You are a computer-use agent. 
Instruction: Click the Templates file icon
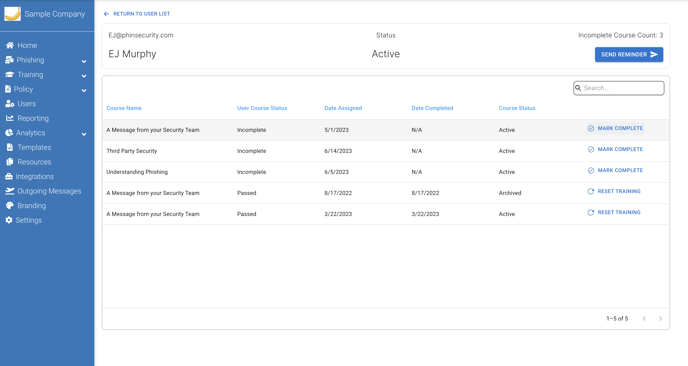click(x=10, y=147)
